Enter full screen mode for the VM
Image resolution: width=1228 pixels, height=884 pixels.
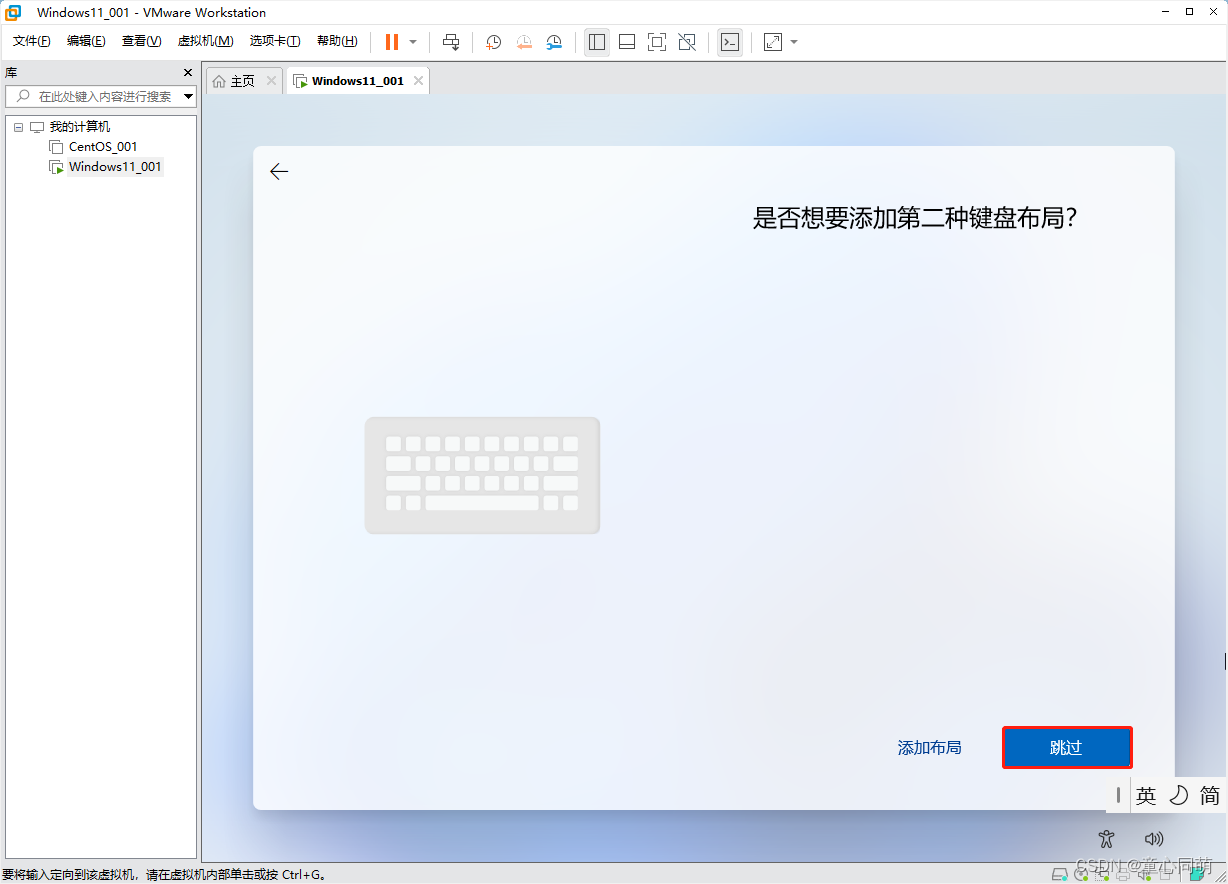coord(656,41)
